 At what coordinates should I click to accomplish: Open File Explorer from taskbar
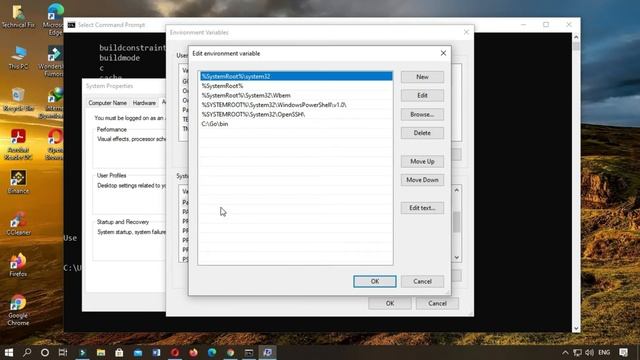click(101, 352)
